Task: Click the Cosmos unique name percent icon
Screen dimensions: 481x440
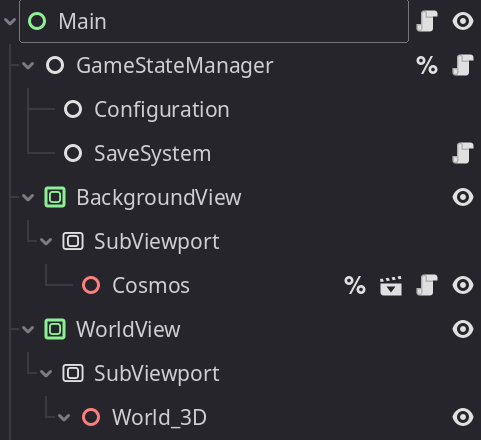Action: pyautogui.click(x=355, y=285)
